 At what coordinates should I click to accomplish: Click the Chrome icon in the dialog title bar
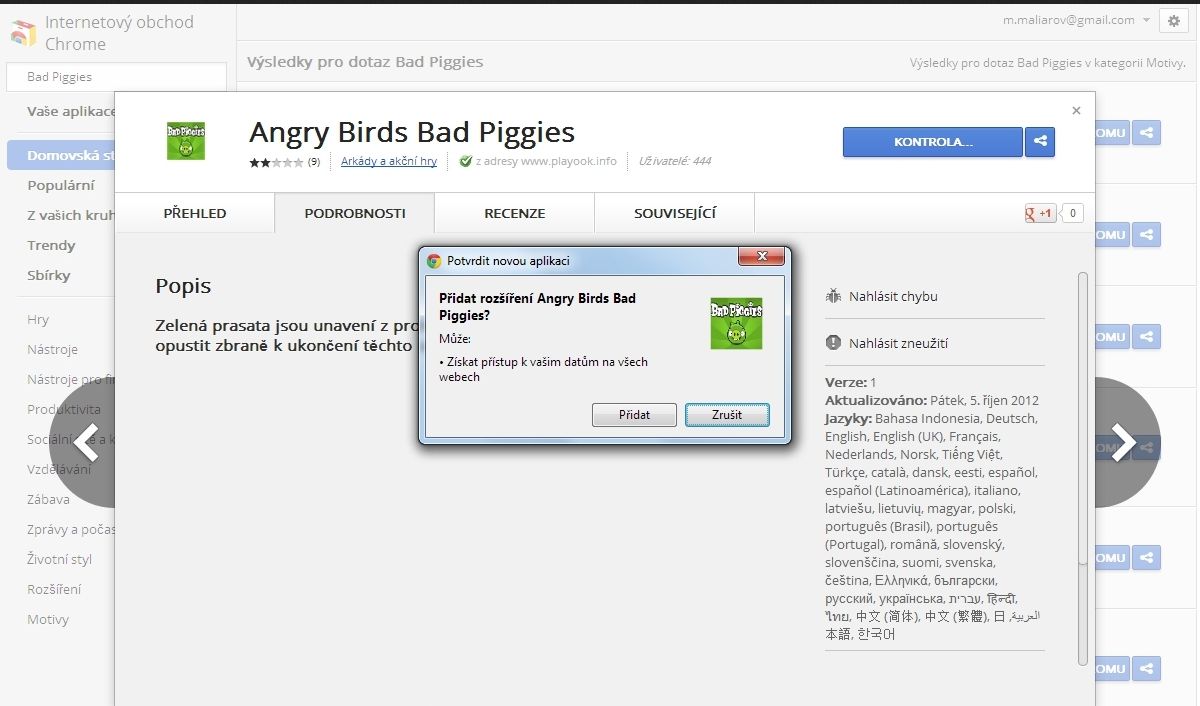click(434, 261)
